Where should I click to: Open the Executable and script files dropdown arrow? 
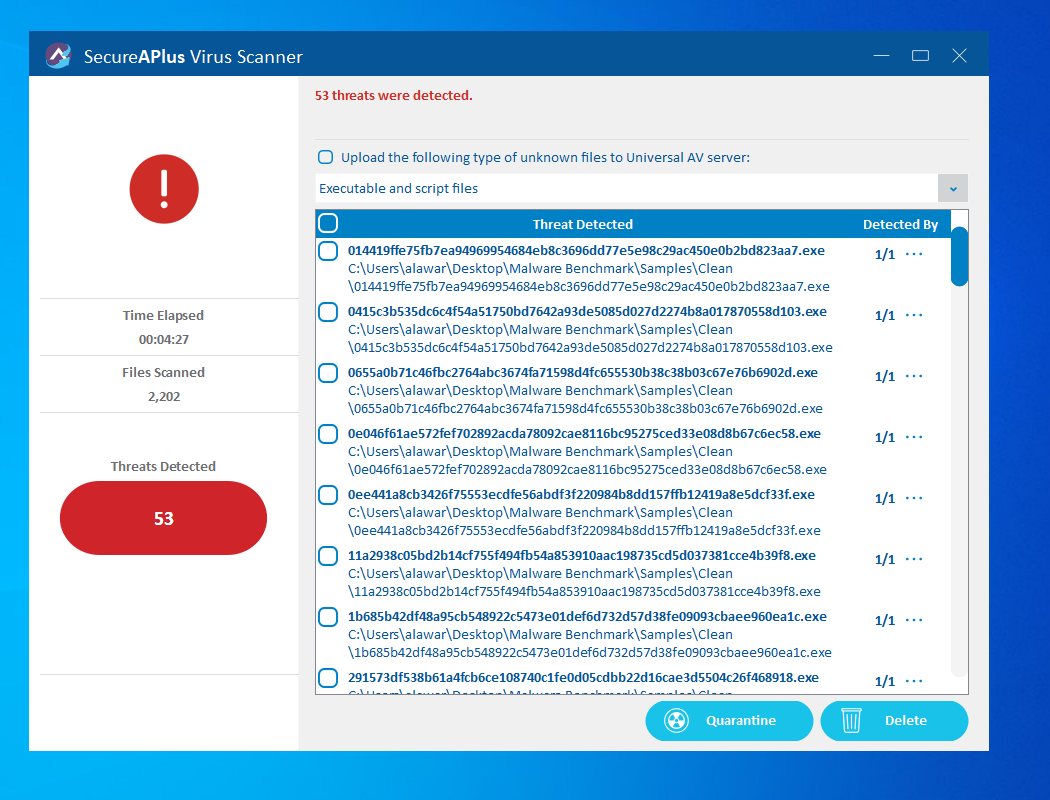[x=953, y=188]
